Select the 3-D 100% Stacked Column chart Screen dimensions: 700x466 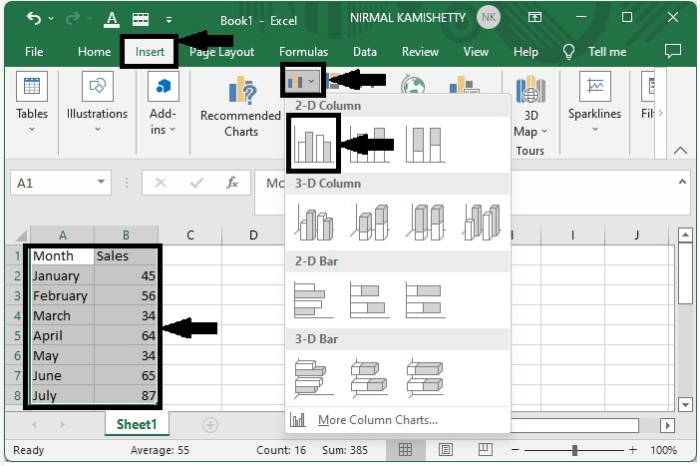[425, 222]
